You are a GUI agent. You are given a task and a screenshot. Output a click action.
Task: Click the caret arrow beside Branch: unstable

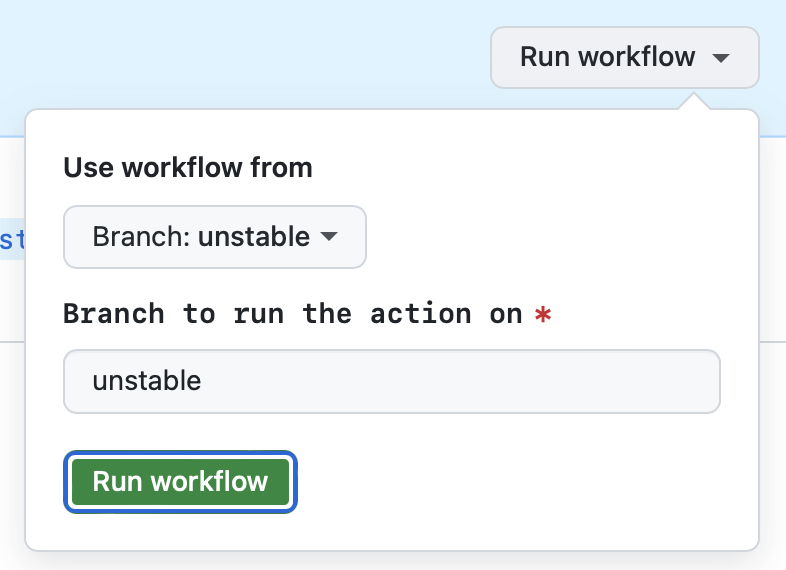[328, 237]
